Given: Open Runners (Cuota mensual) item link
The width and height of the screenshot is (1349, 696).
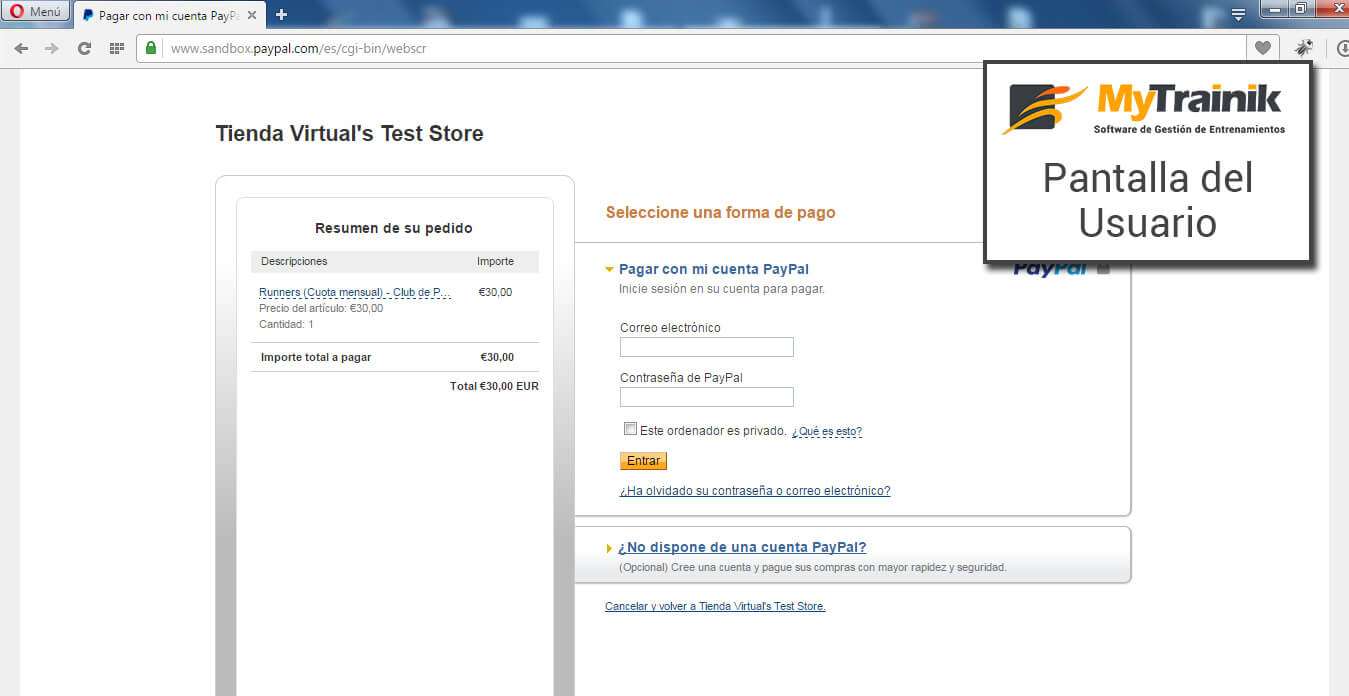Looking at the screenshot, I should [355, 292].
